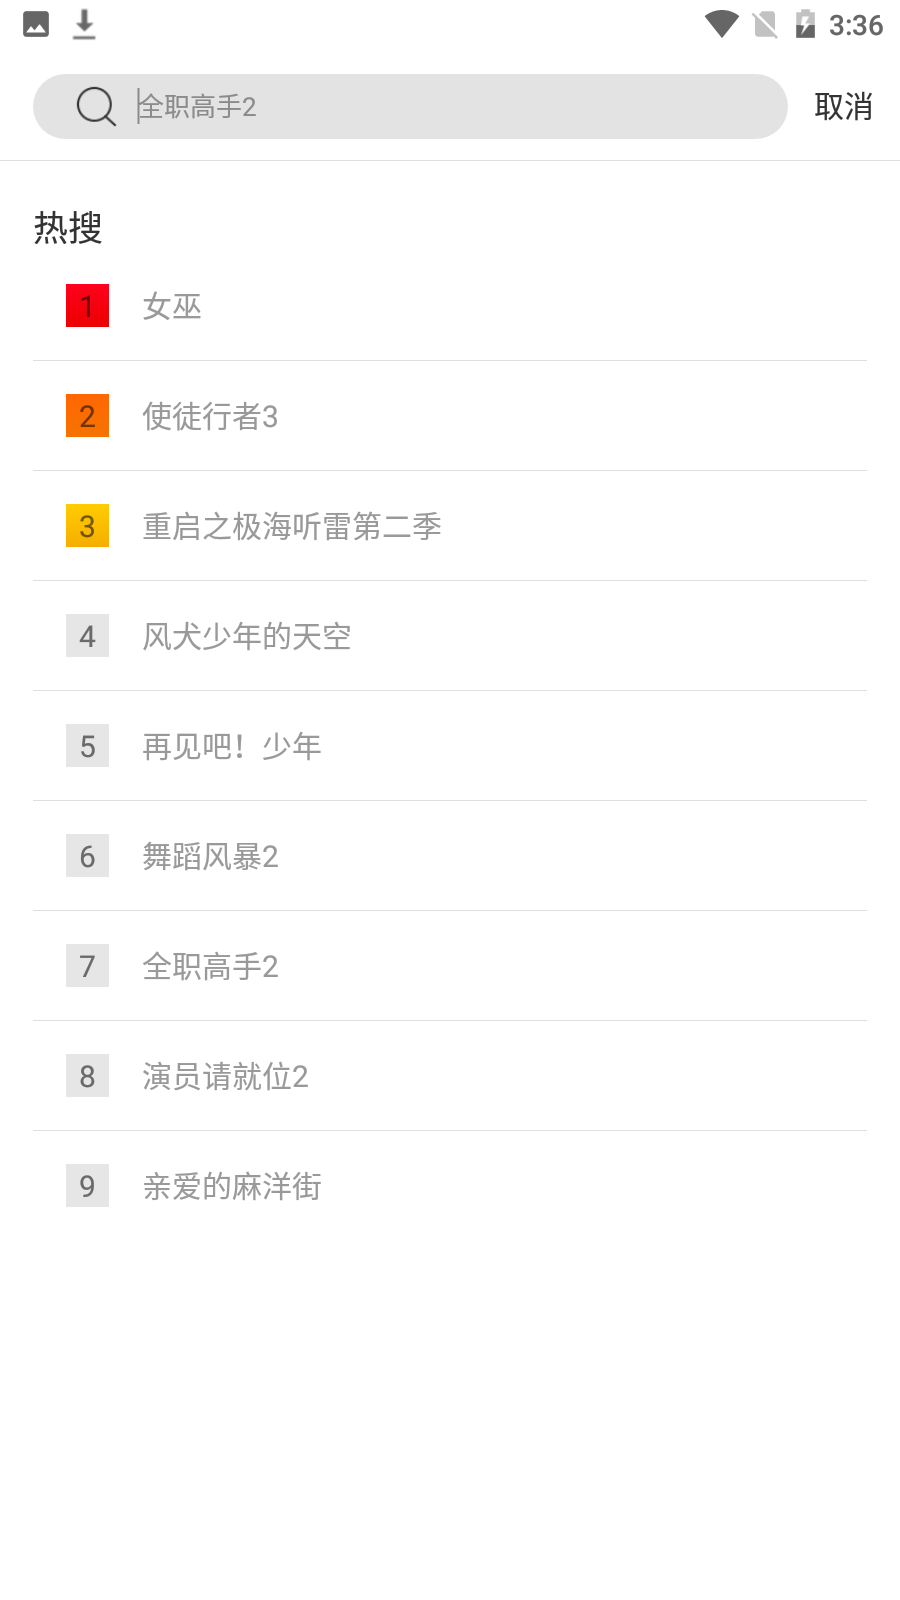The height and width of the screenshot is (1600, 900).
Task: Choose 风犬少年的天空 from hot searches
Action: (x=247, y=636)
